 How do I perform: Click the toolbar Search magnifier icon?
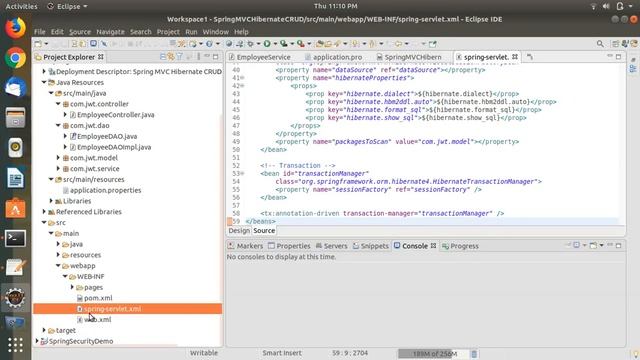(x=600, y=44)
